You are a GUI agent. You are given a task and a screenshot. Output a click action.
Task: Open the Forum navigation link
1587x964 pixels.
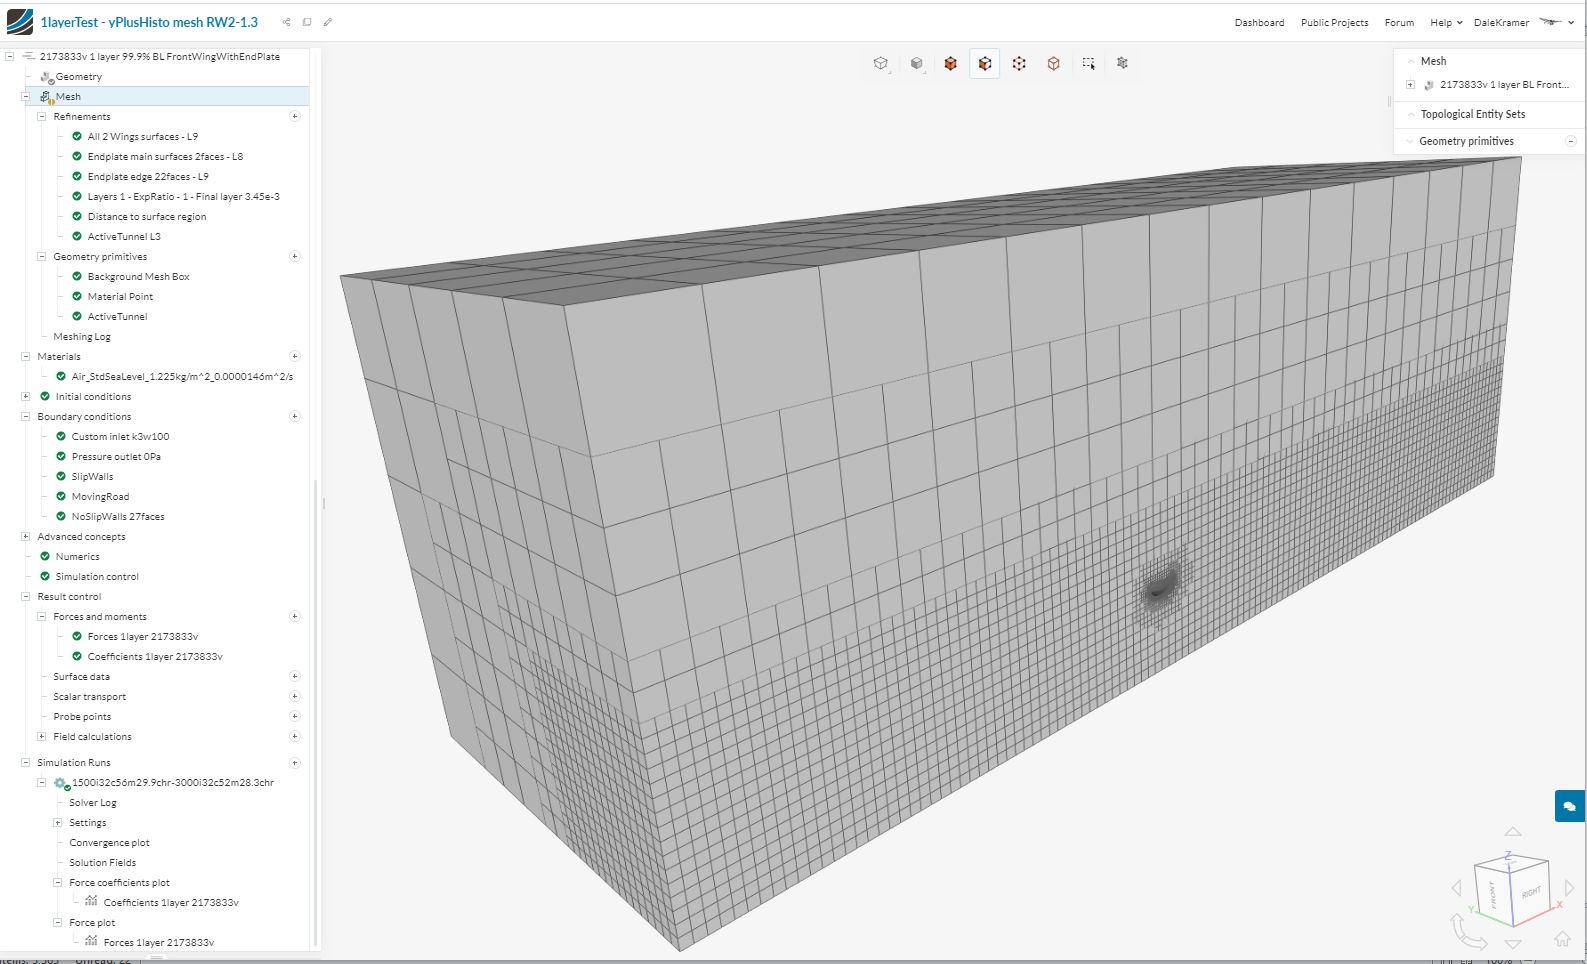1399,22
